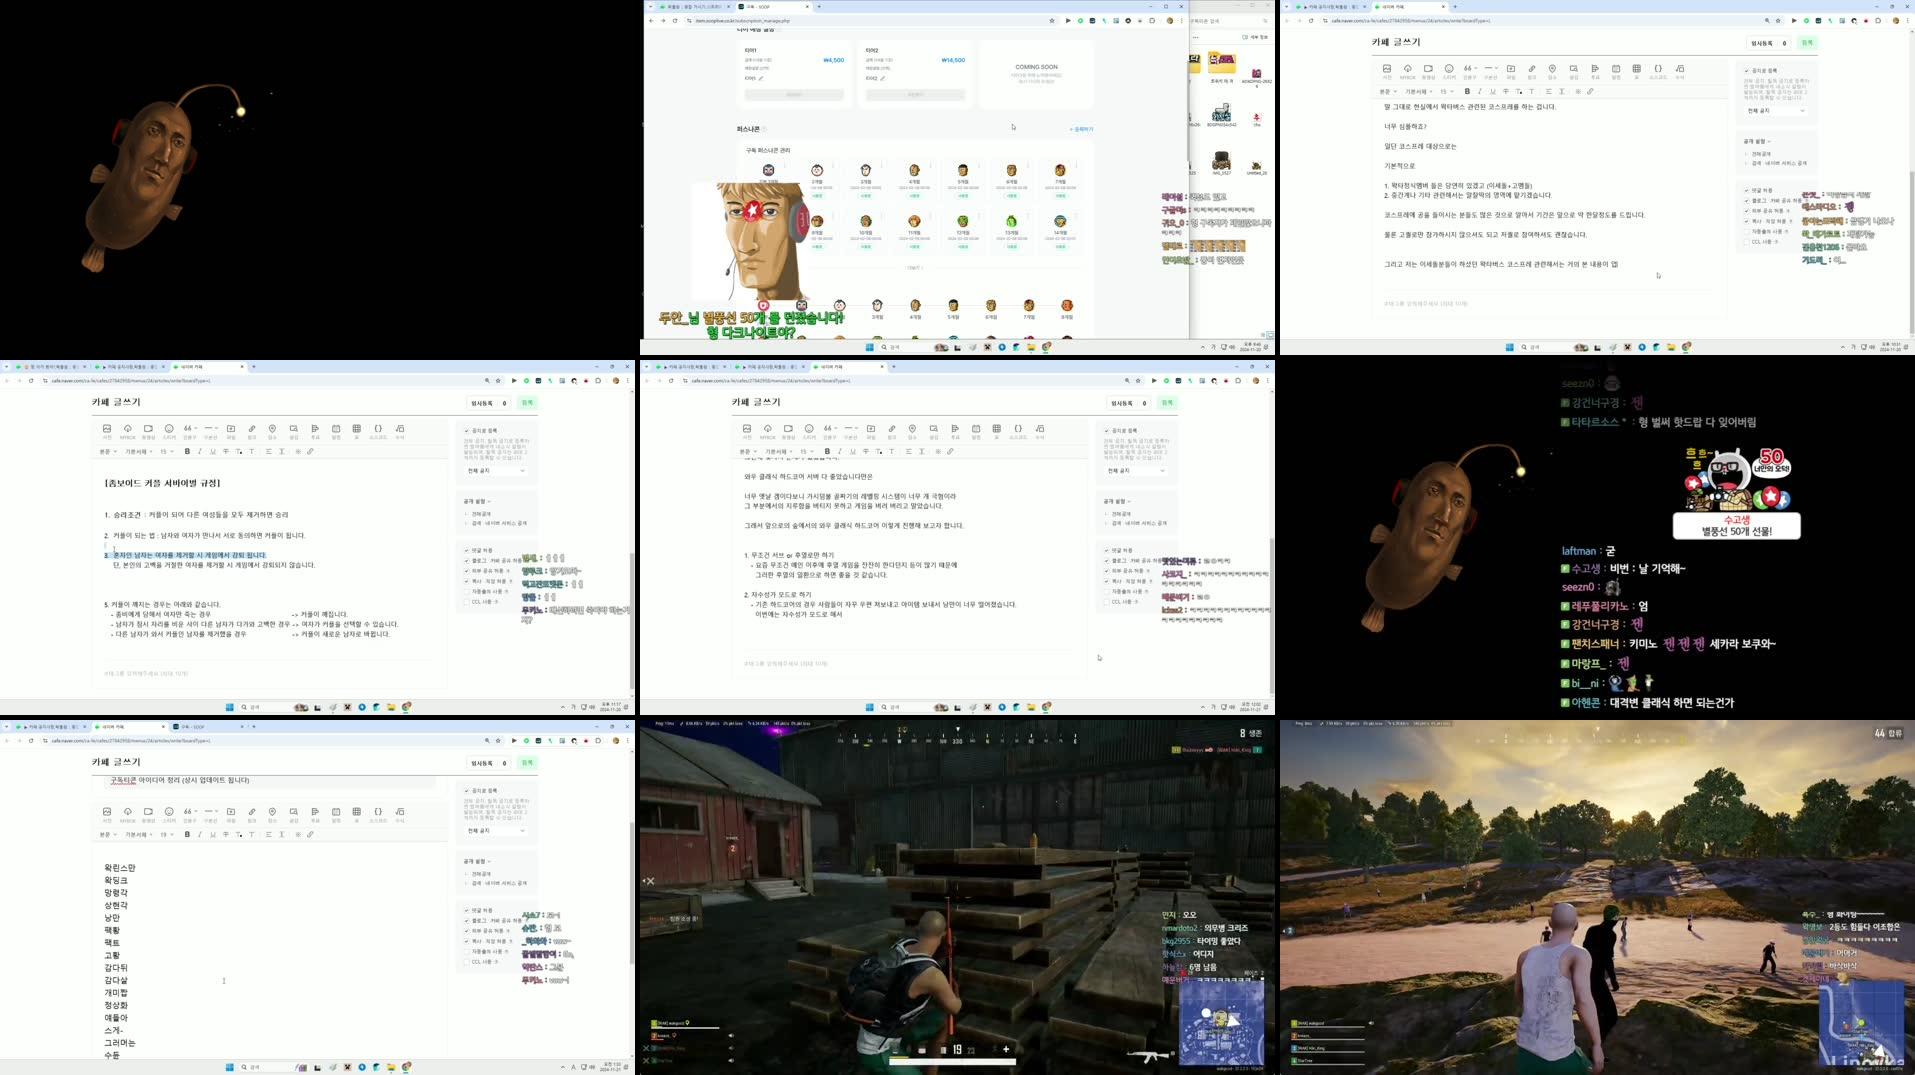The image size is (1915, 1075).
Task: Select 전체공개 radio in the 좀보이드 커플 editor
Action: pos(467,514)
